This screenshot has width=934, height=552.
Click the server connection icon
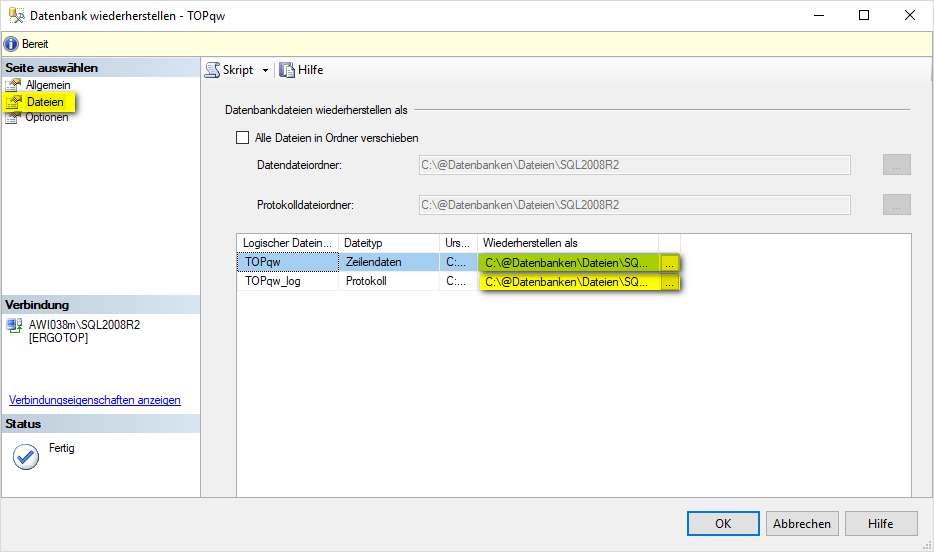tap(15, 326)
